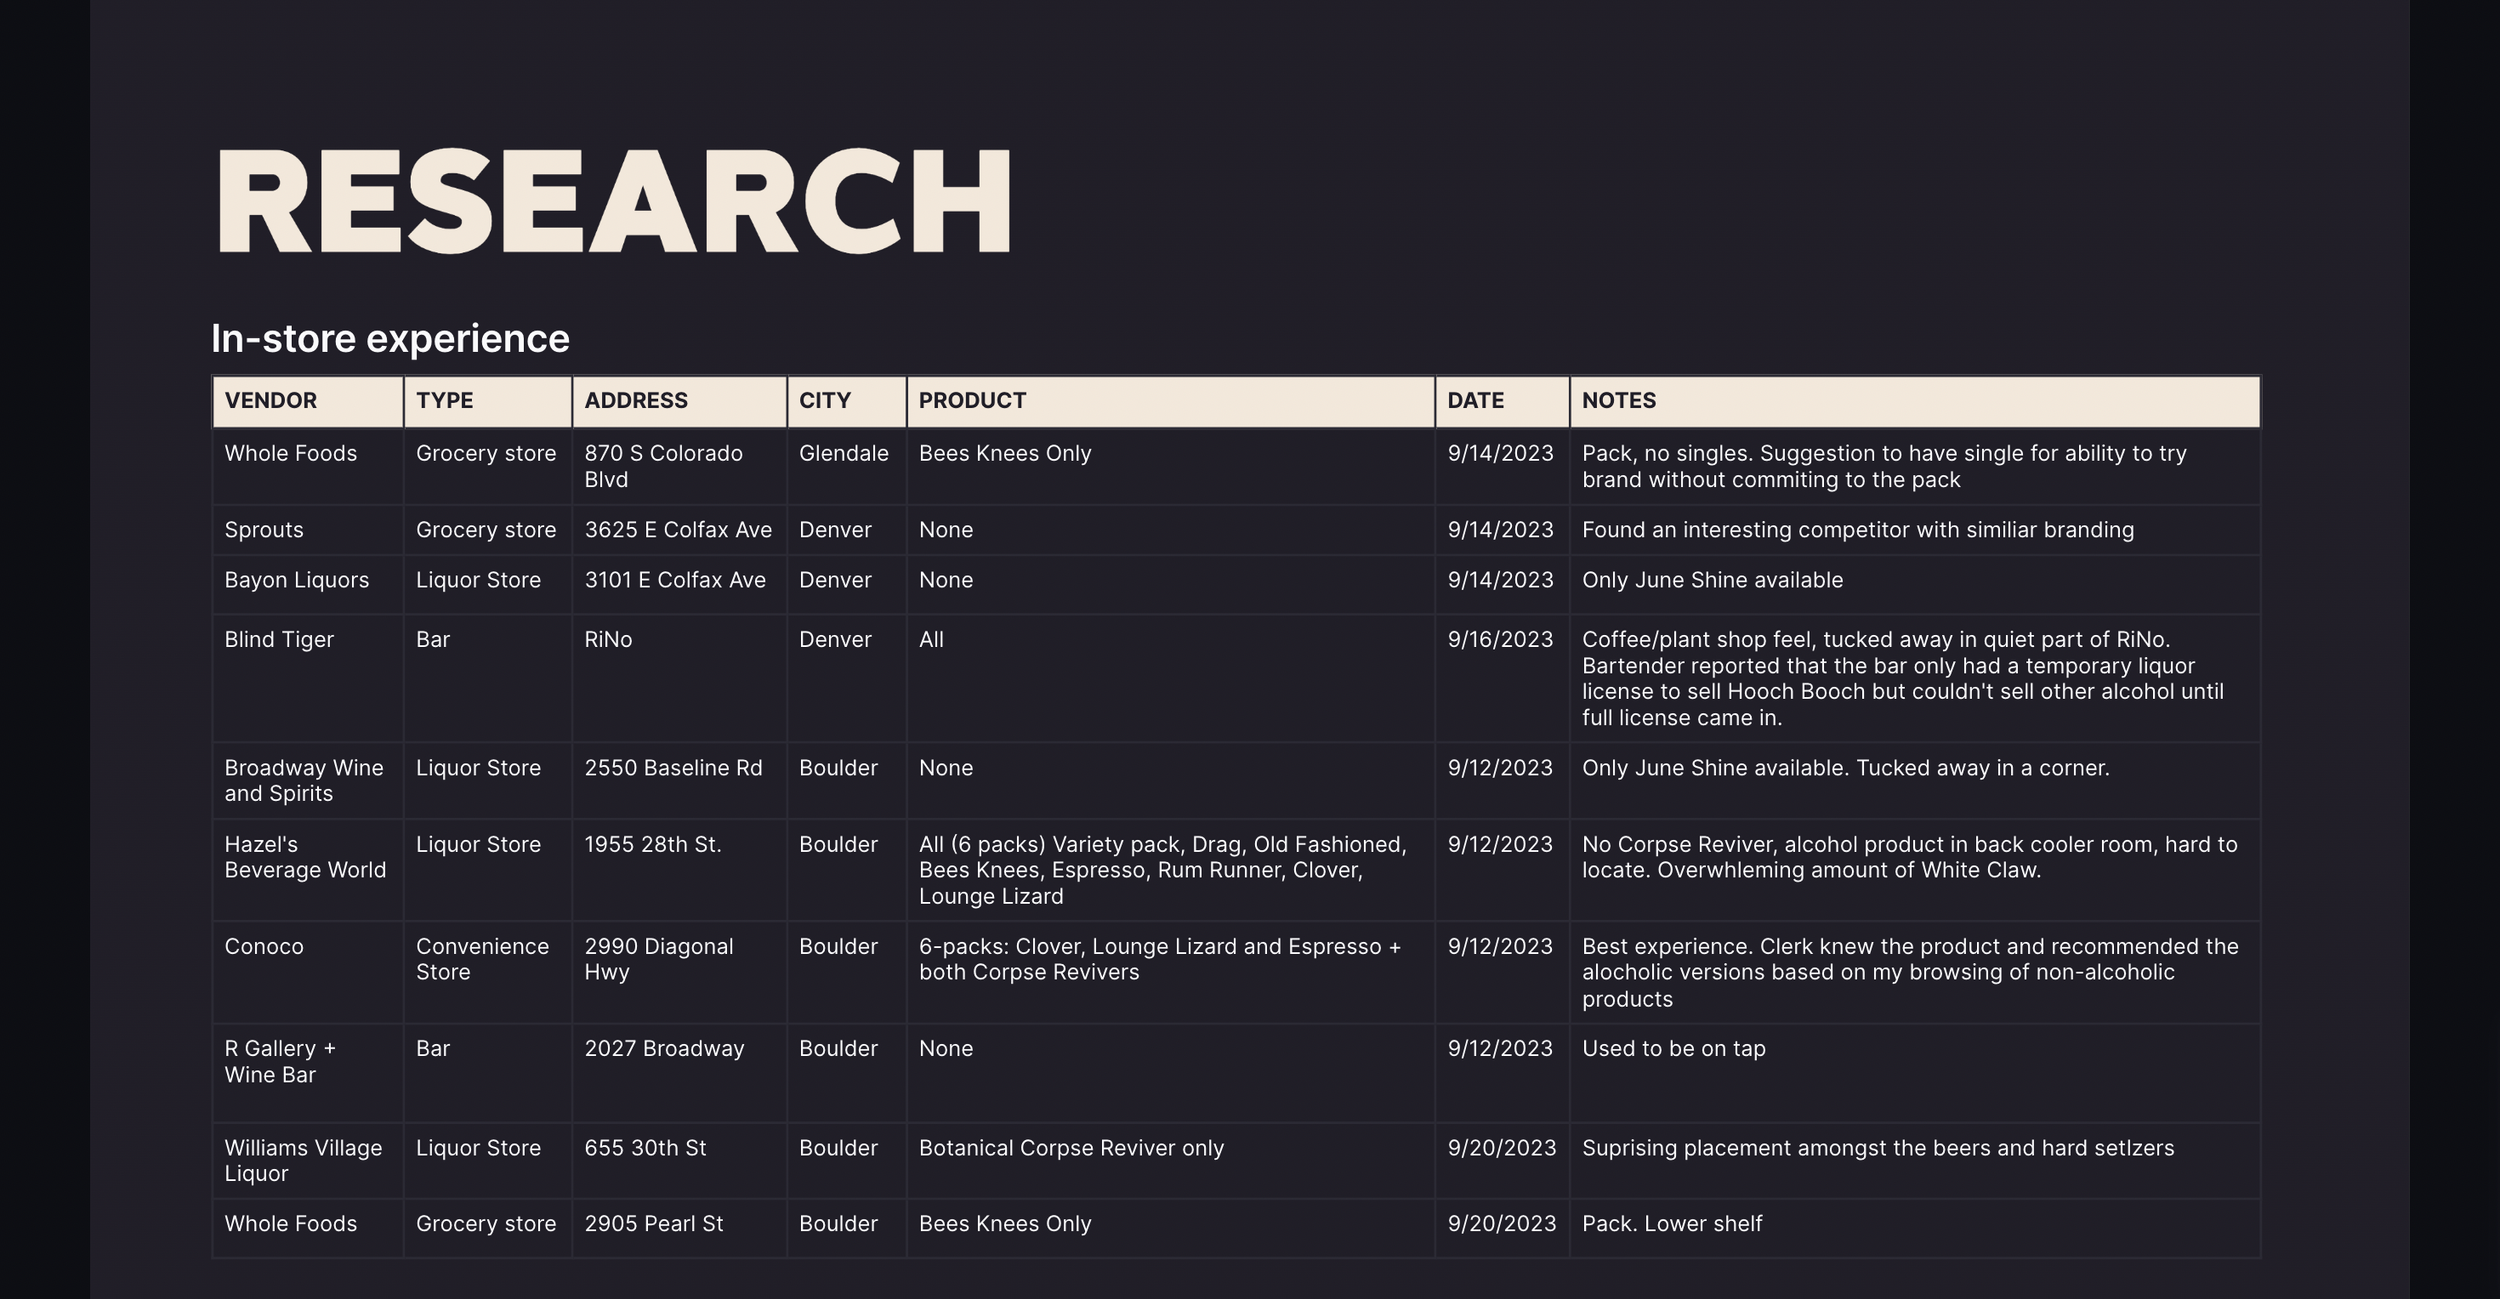Click Pack, no singles note

point(1915,467)
